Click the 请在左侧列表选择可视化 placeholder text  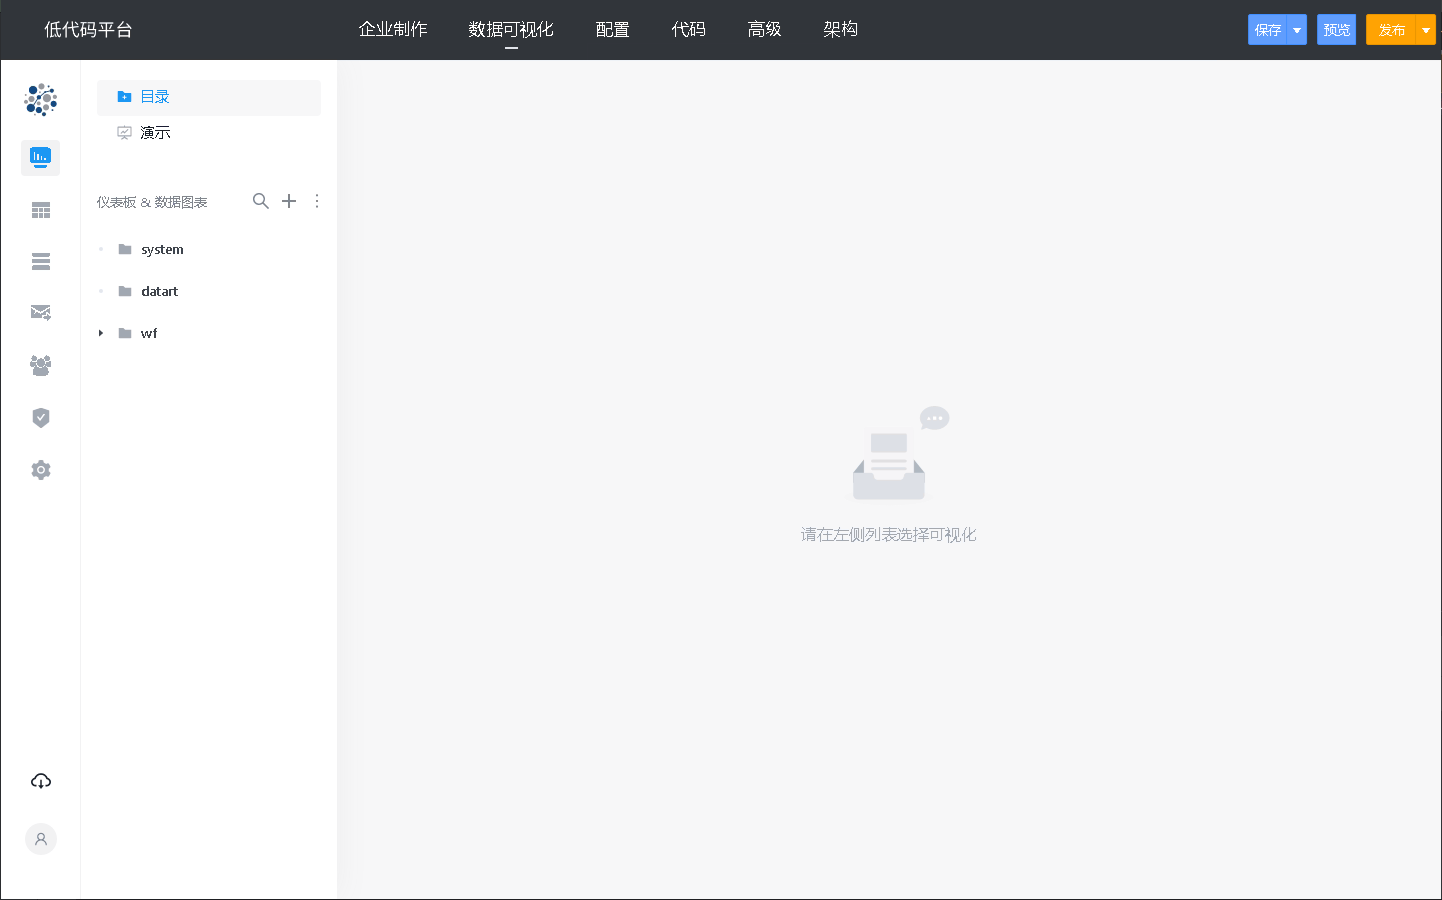point(888,535)
